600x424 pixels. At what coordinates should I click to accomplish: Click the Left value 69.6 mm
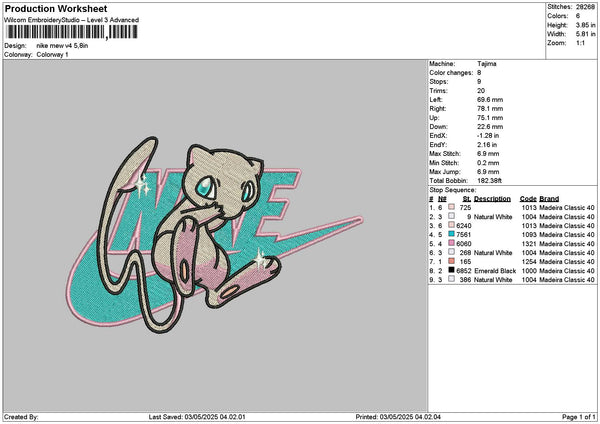(x=490, y=100)
